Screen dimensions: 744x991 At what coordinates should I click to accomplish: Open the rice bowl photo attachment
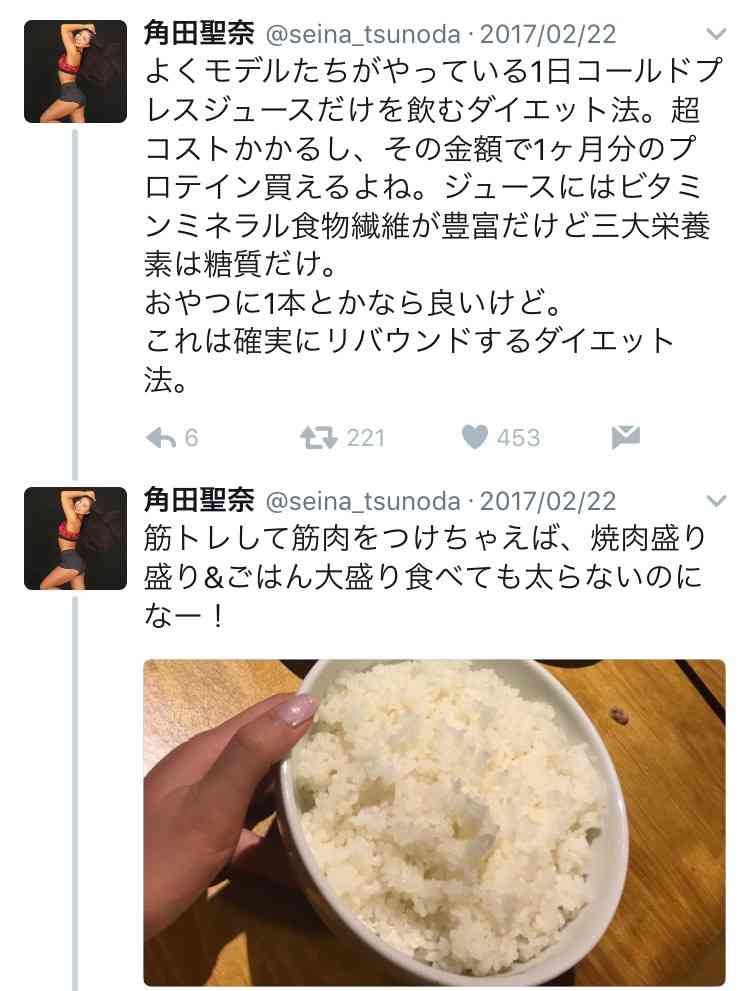pos(434,822)
